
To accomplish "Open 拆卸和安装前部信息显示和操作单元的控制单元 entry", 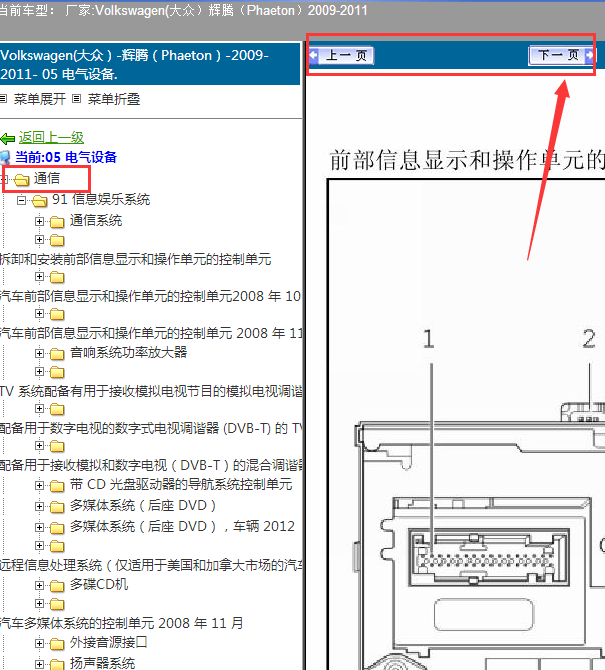I will pos(135,259).
